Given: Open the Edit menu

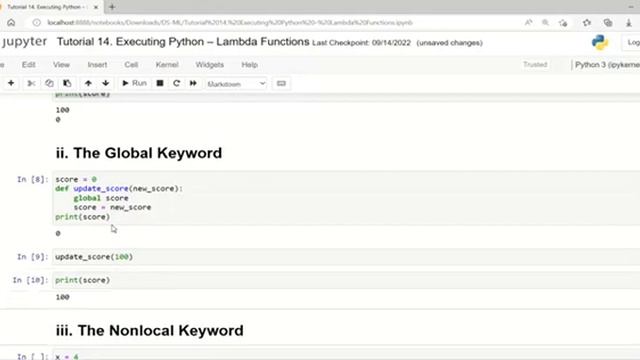Looking at the screenshot, I should pyautogui.click(x=29, y=64).
